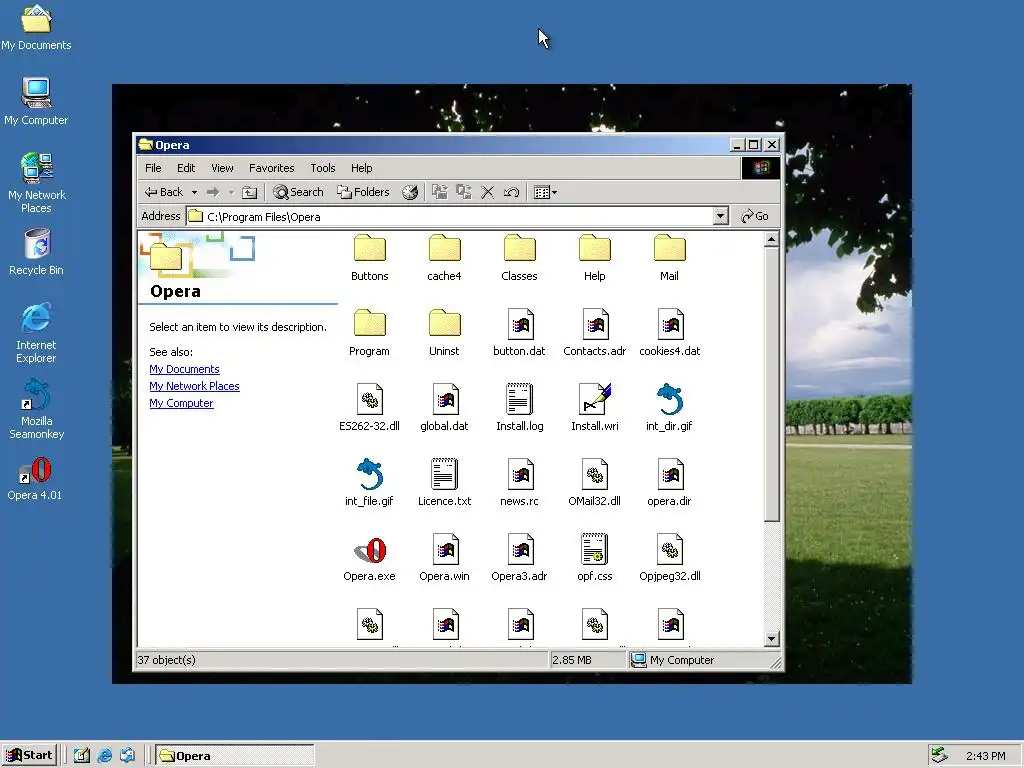Open the Views dropdown button
This screenshot has width=1024, height=768.
pyautogui.click(x=545, y=192)
